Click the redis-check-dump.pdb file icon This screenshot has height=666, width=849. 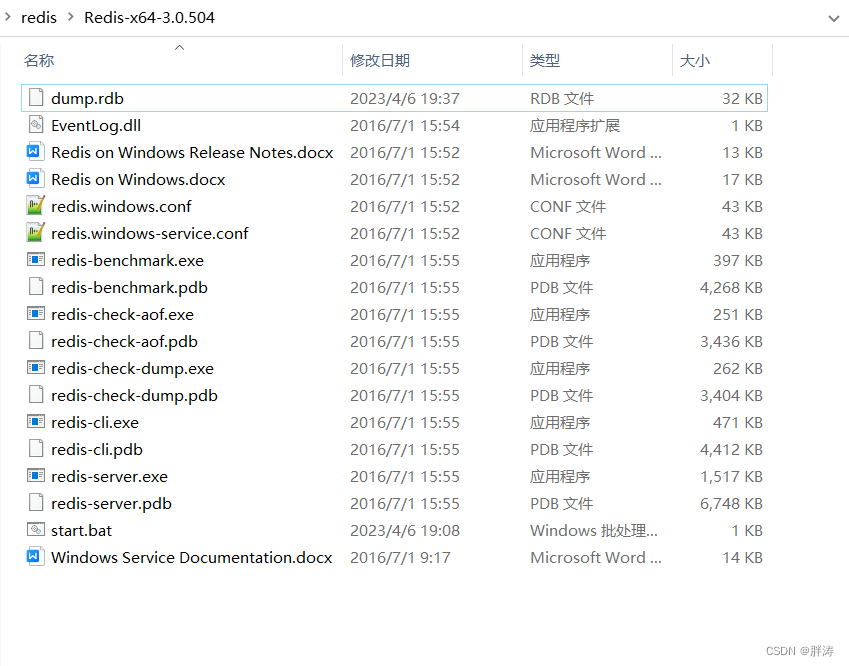[x=36, y=395]
